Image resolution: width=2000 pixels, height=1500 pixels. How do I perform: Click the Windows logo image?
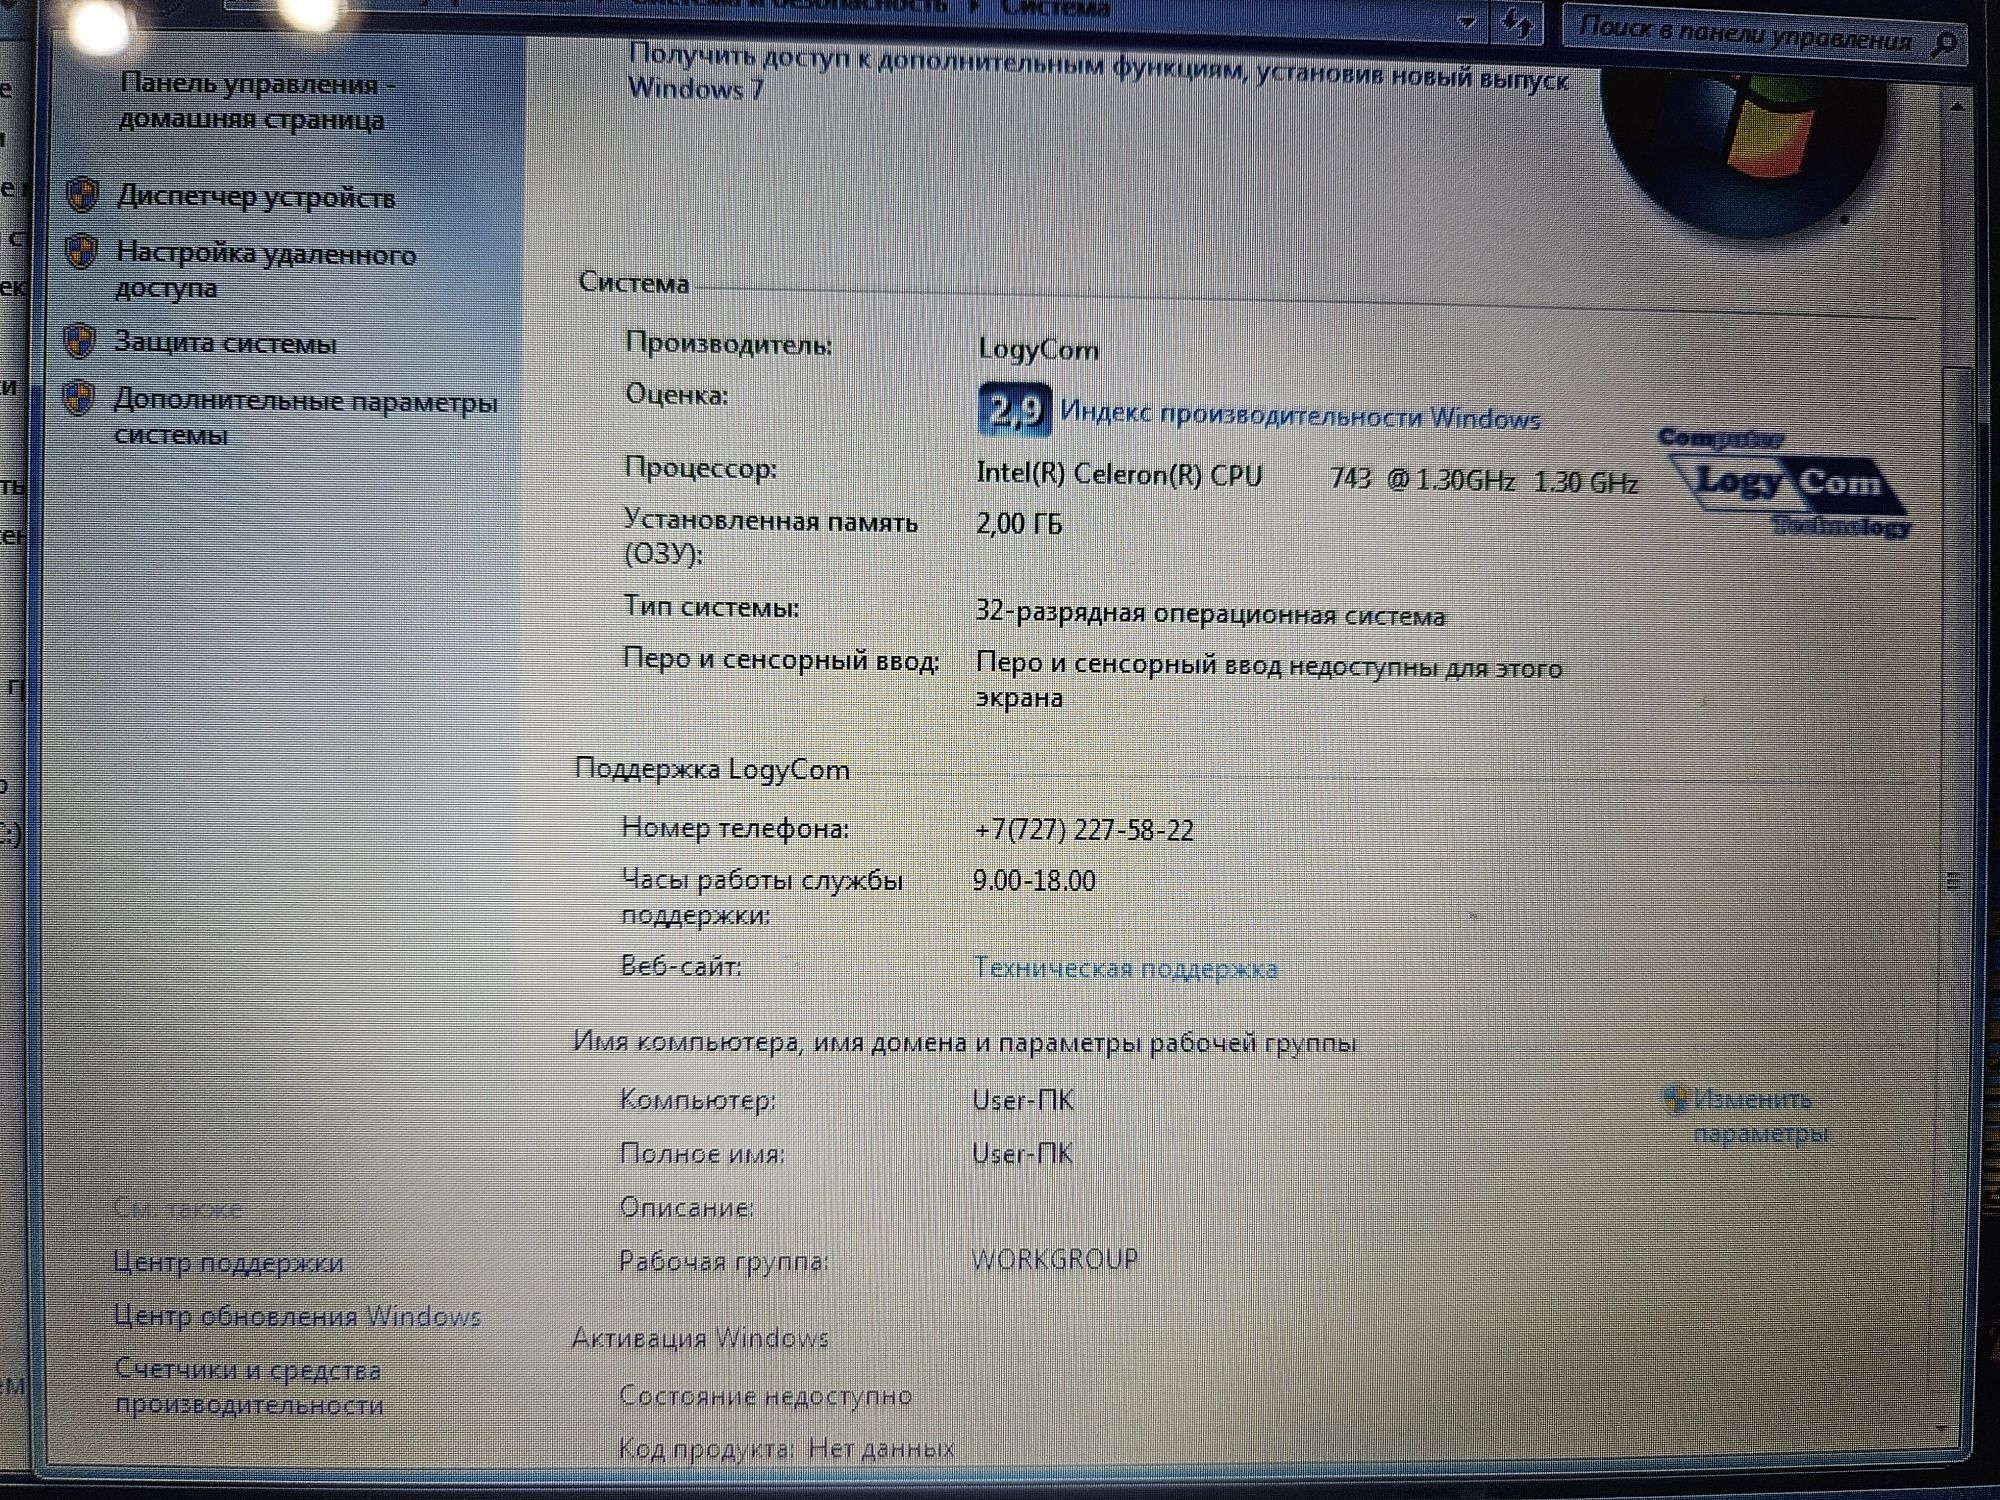[x=1744, y=150]
